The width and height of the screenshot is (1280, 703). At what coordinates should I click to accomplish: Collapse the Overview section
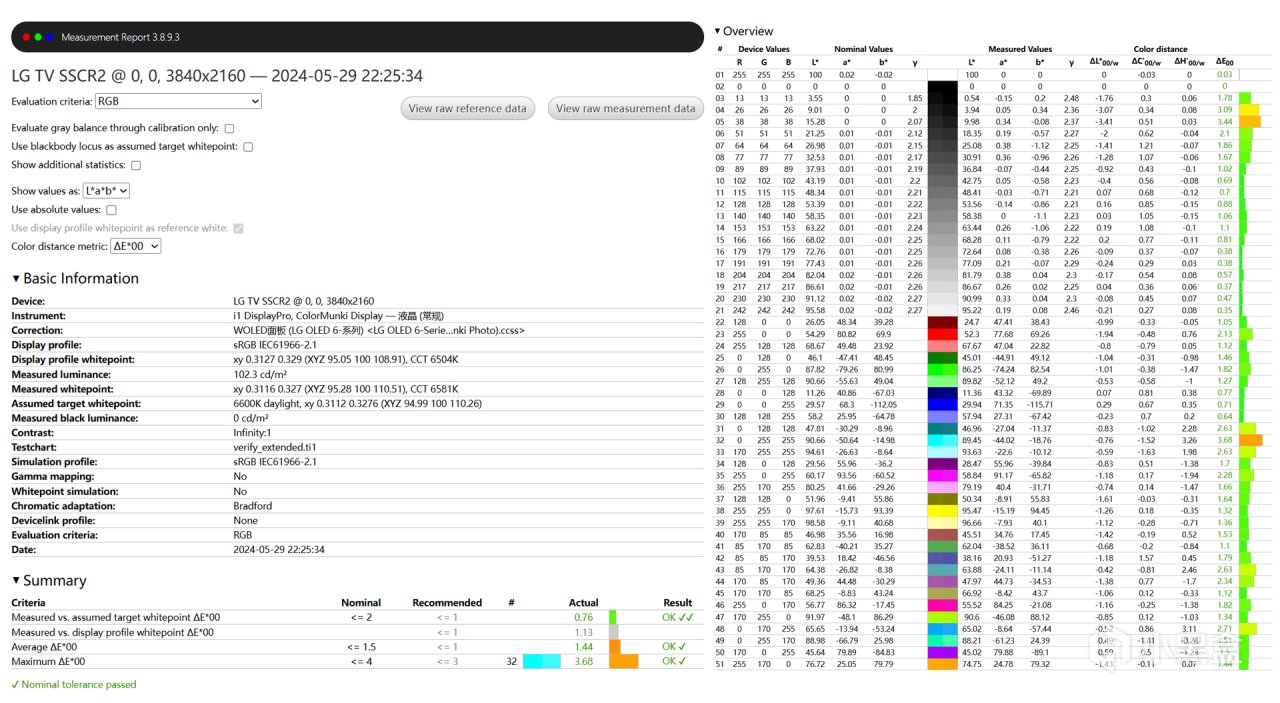click(743, 31)
